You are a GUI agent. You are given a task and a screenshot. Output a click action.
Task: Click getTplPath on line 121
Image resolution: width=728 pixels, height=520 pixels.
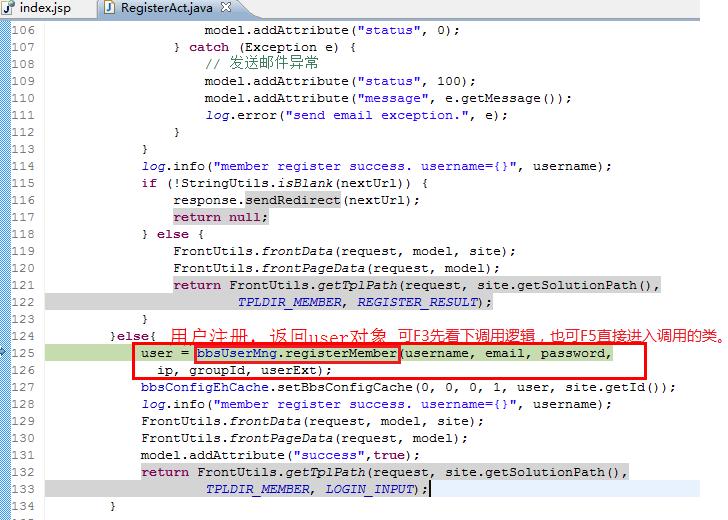click(357, 285)
